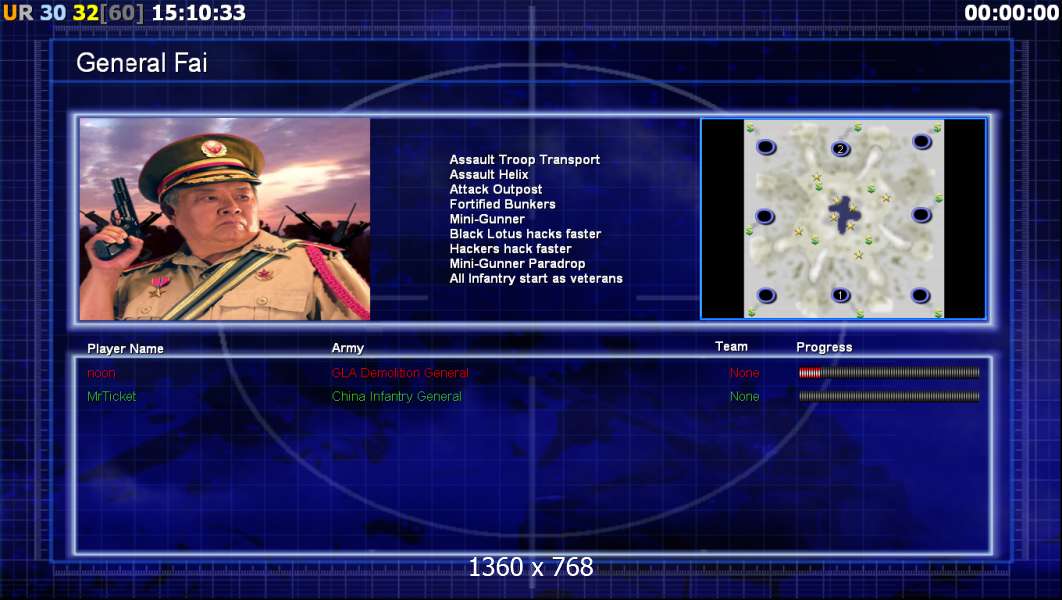Click the 'Army' column header
The height and width of the screenshot is (600, 1062).
(347, 348)
